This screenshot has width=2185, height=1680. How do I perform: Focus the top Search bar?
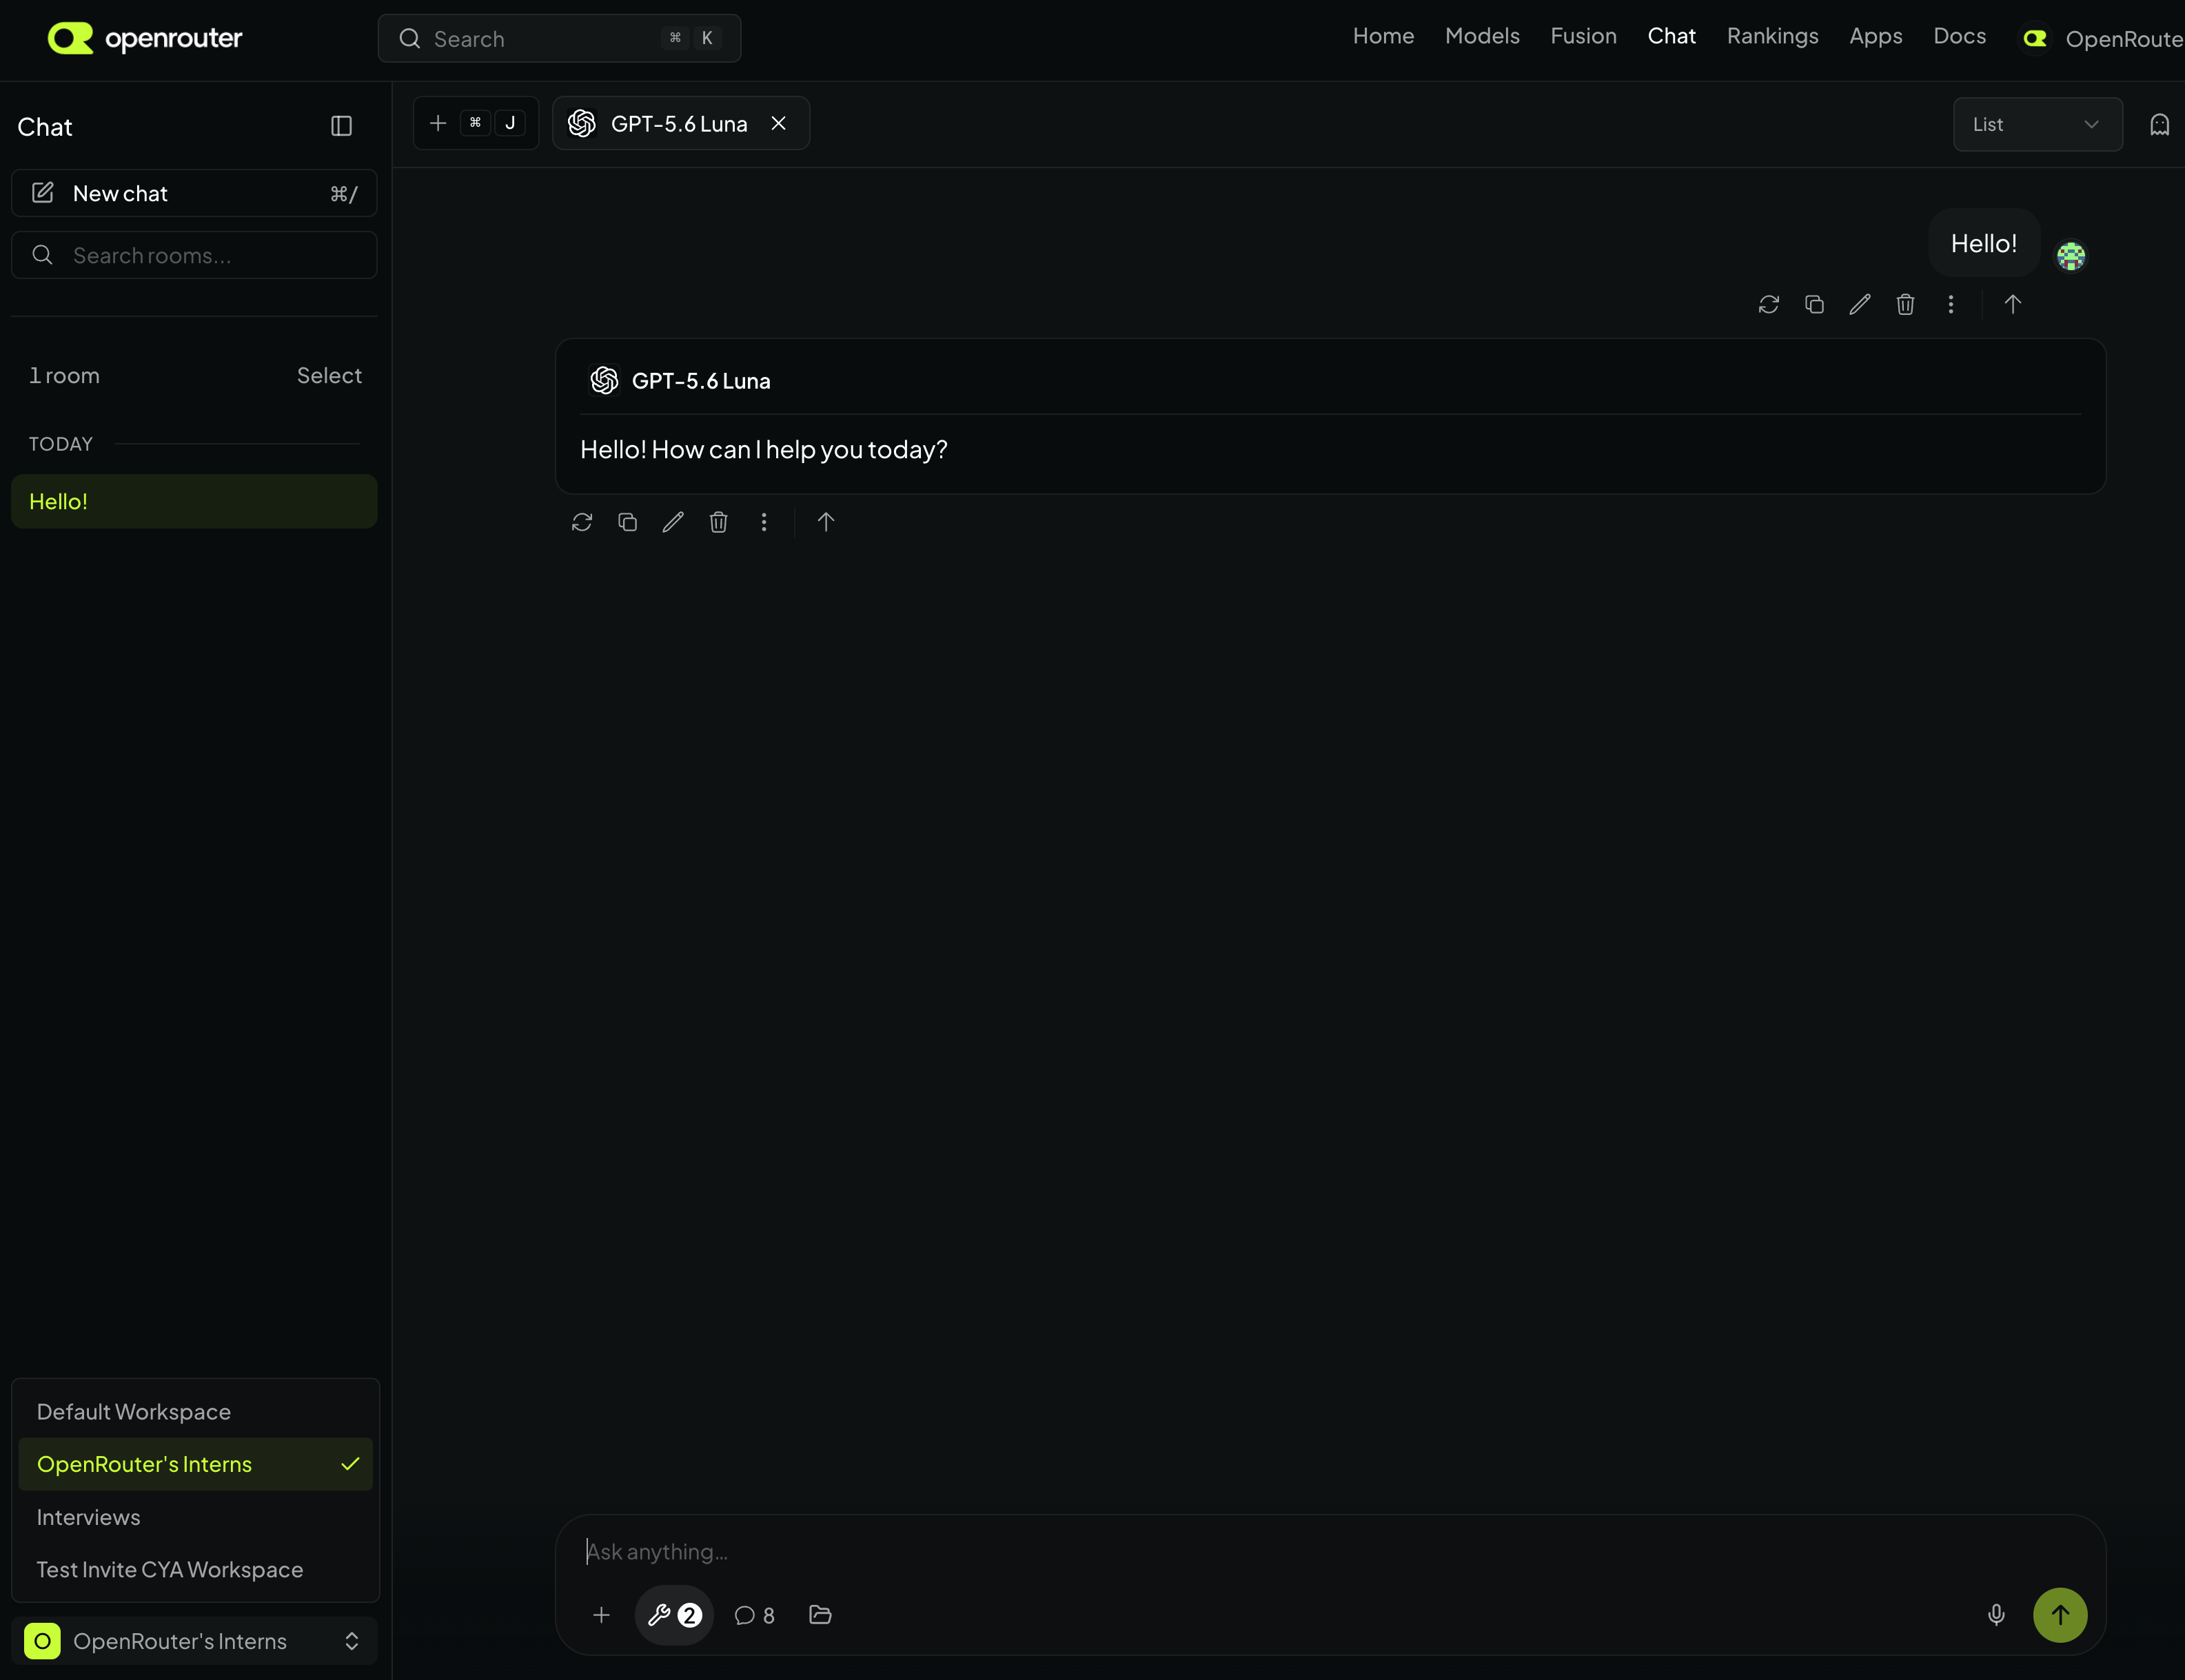pyautogui.click(x=559, y=38)
